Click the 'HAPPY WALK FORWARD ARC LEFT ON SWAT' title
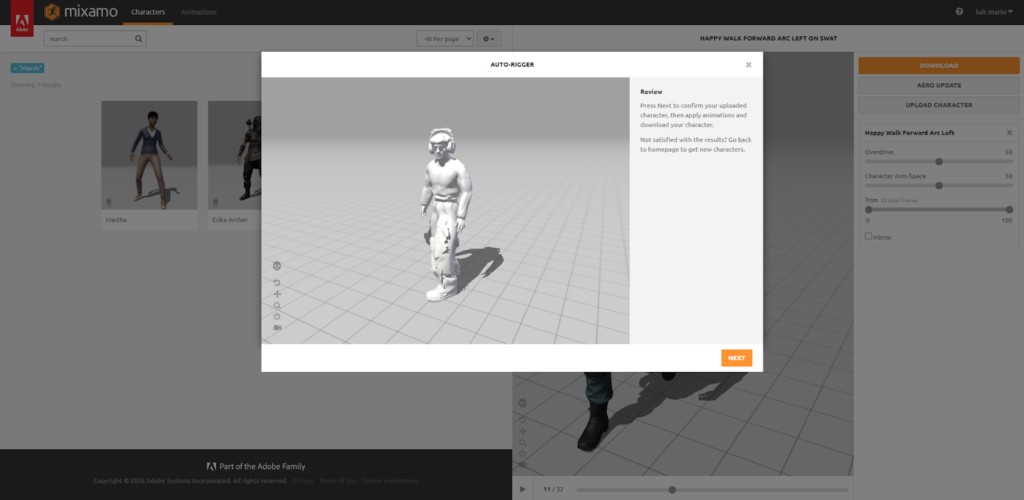Viewport: 1024px width, 500px height. (x=768, y=39)
